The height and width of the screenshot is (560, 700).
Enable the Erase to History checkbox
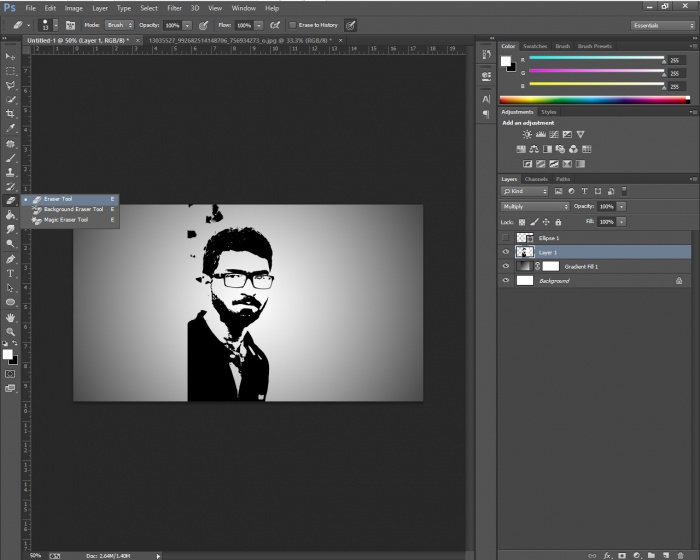pos(291,24)
